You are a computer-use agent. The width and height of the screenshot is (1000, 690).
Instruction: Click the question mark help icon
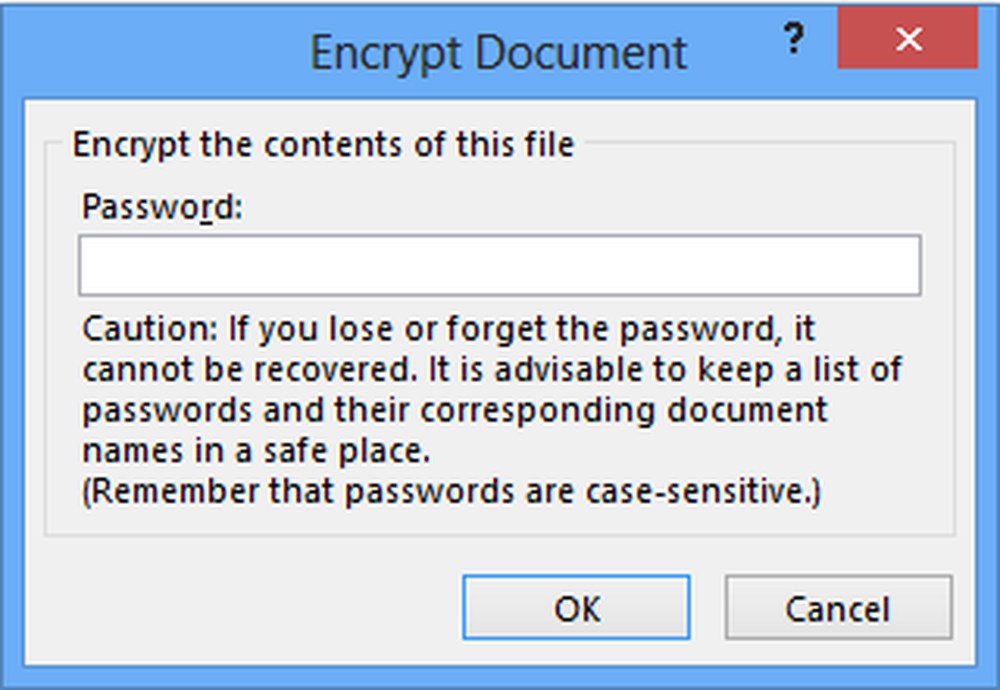coord(792,42)
